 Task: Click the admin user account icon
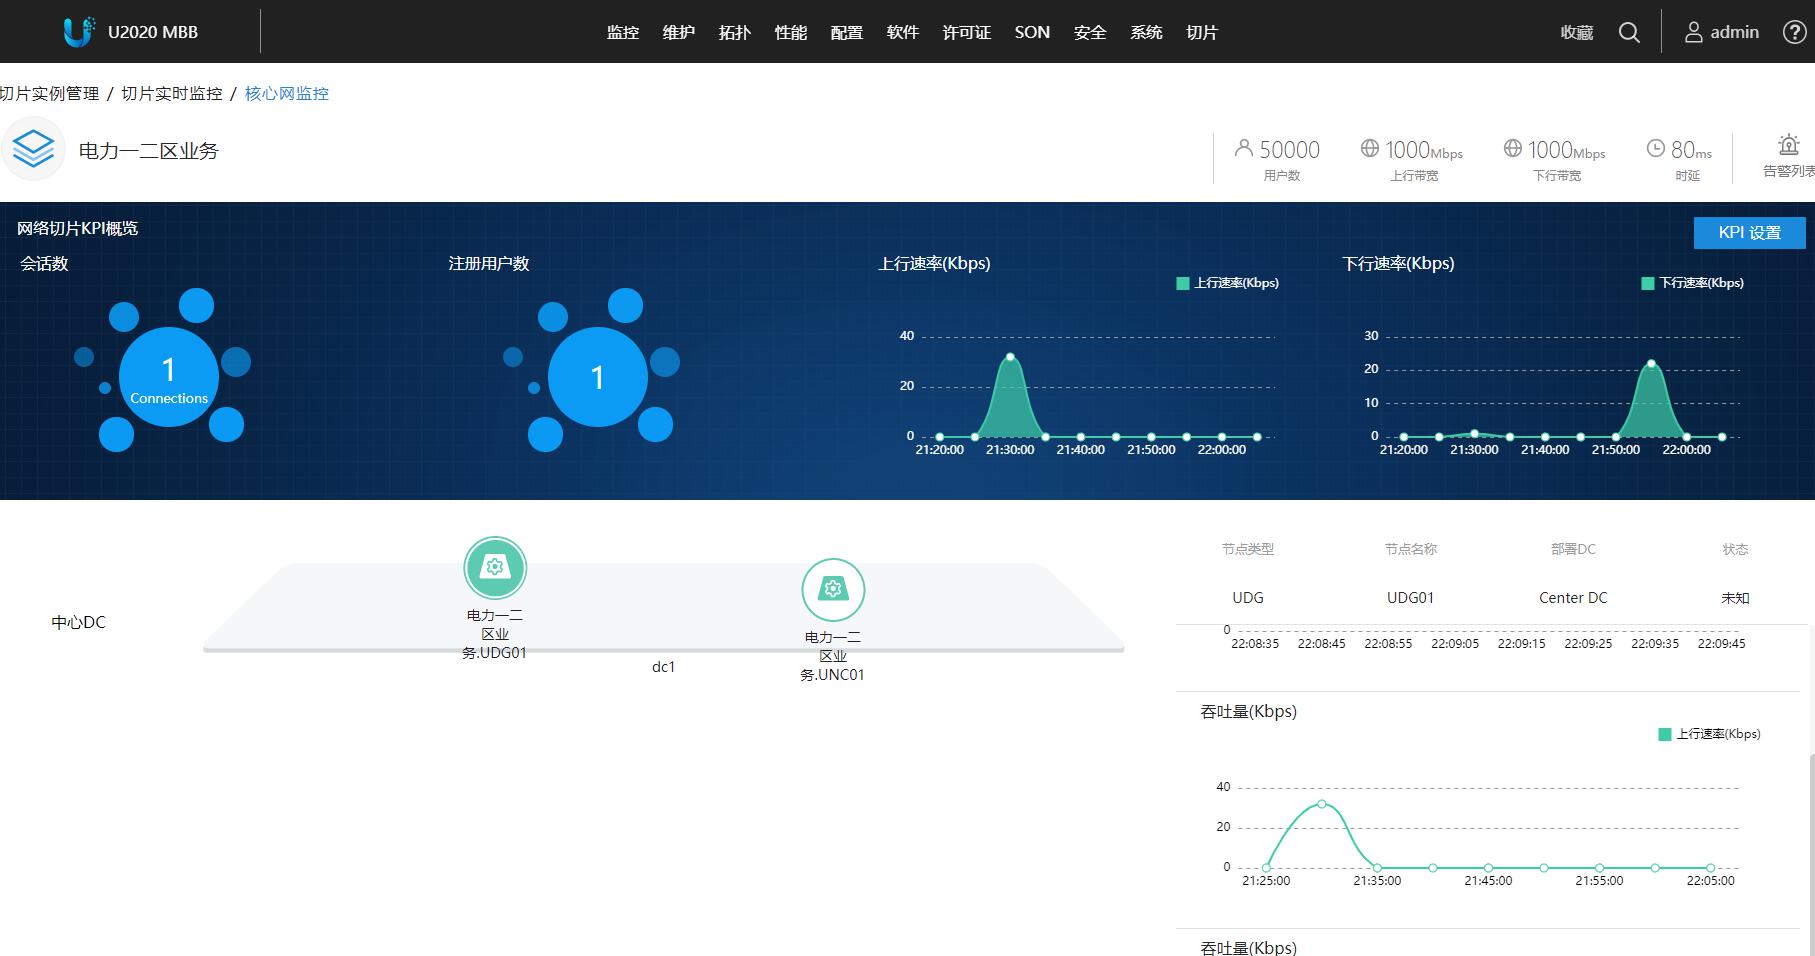coord(1693,32)
